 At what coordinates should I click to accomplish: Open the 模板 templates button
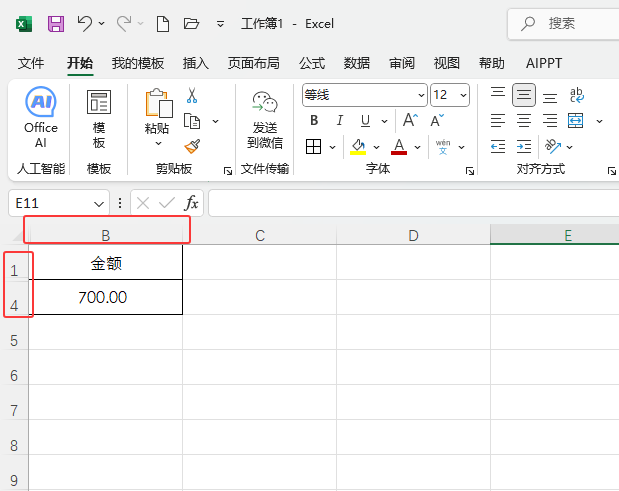coord(99,119)
